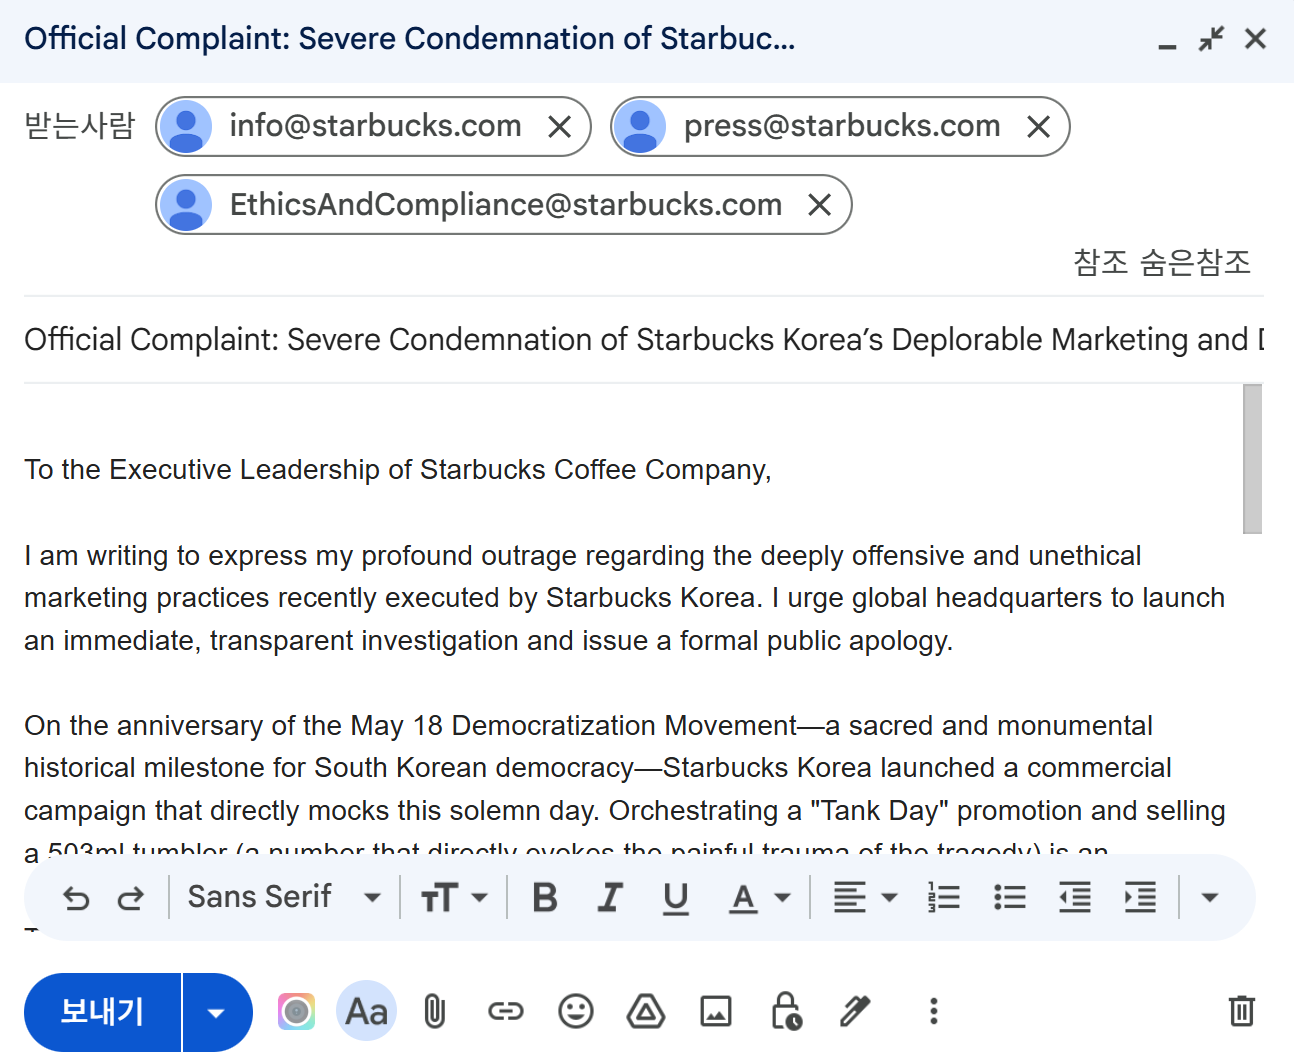
Task: Add Bcc recipients via 숨은참조
Action: tap(1196, 262)
